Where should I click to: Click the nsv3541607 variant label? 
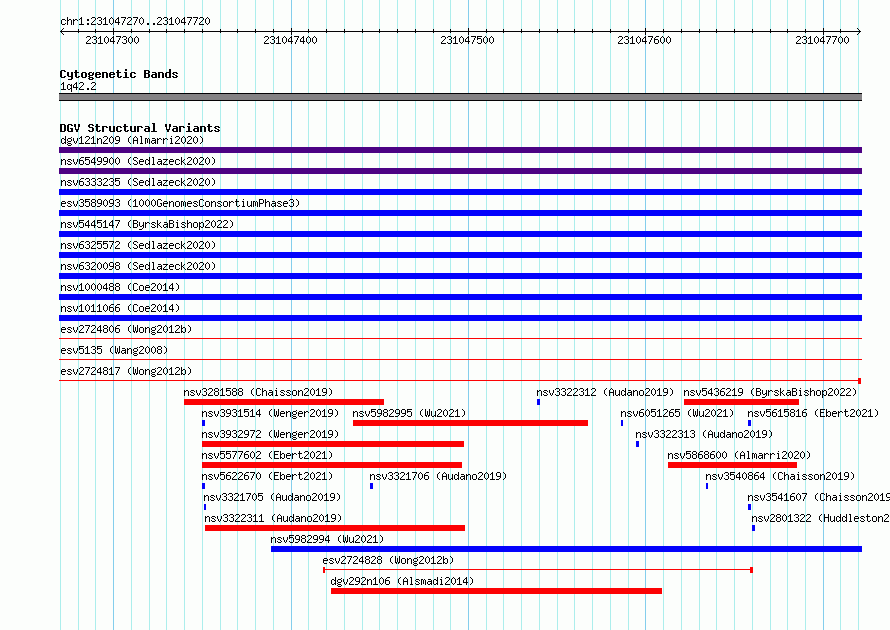pyautogui.click(x=818, y=497)
